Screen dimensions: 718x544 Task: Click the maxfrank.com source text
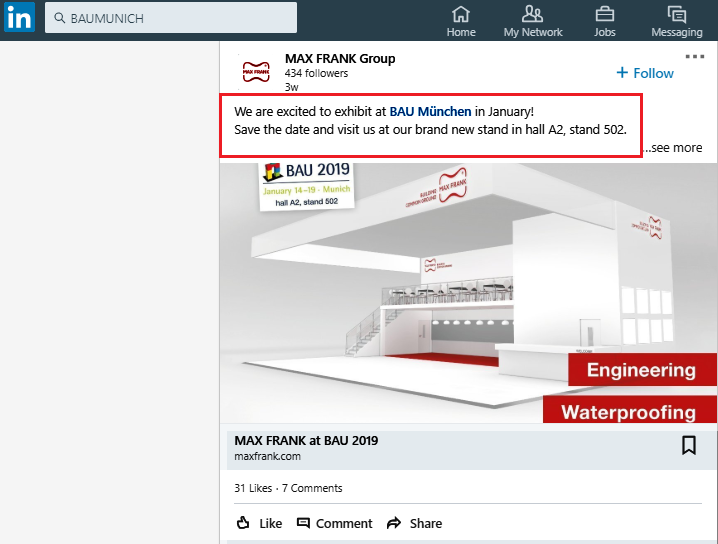click(267, 457)
